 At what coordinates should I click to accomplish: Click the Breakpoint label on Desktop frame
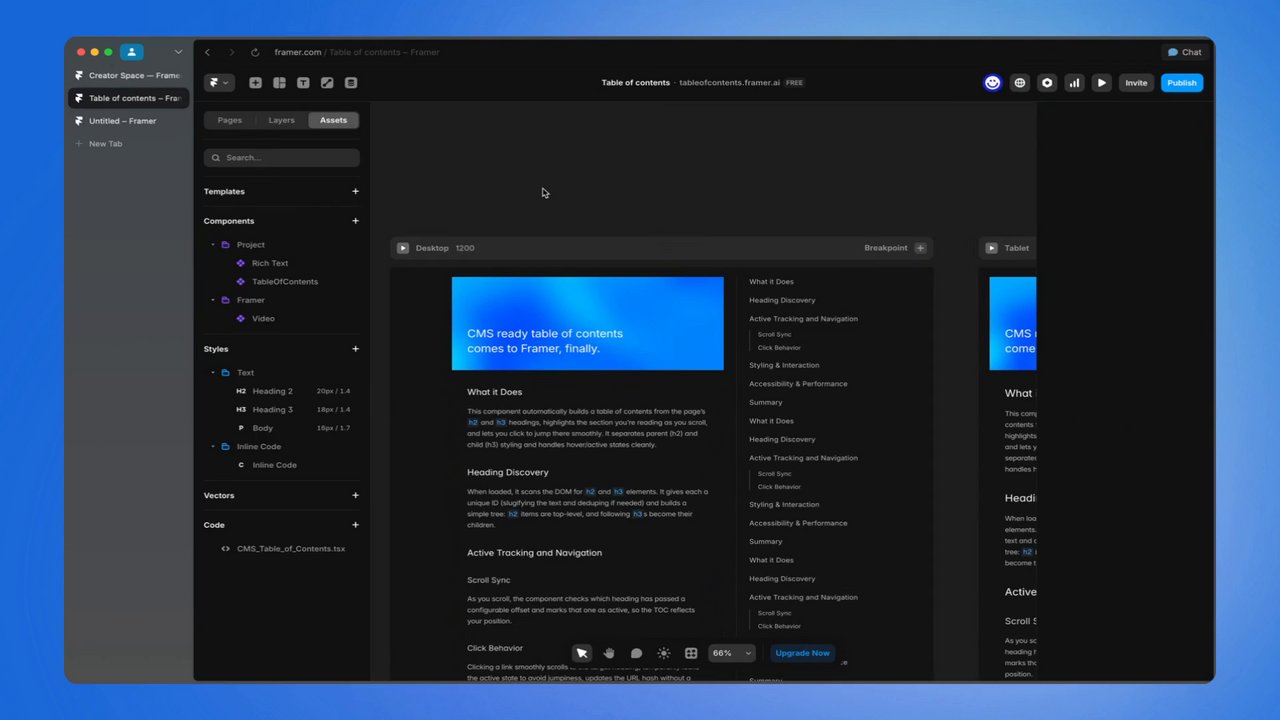tap(886, 248)
